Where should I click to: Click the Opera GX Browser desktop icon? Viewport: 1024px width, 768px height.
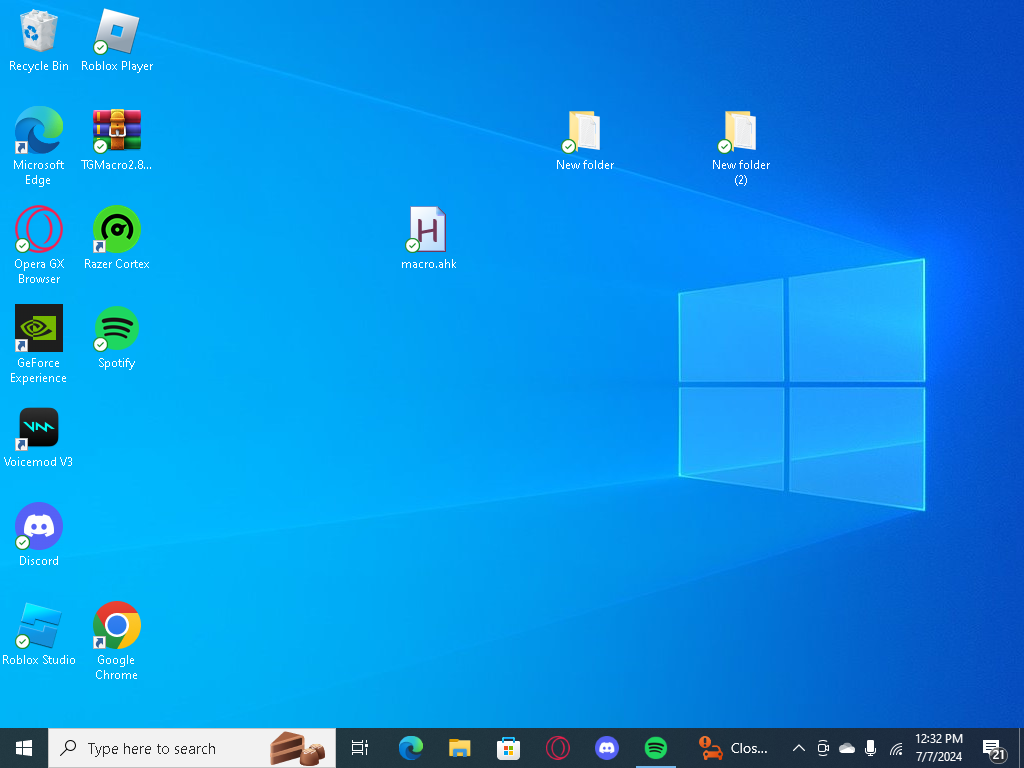39,230
